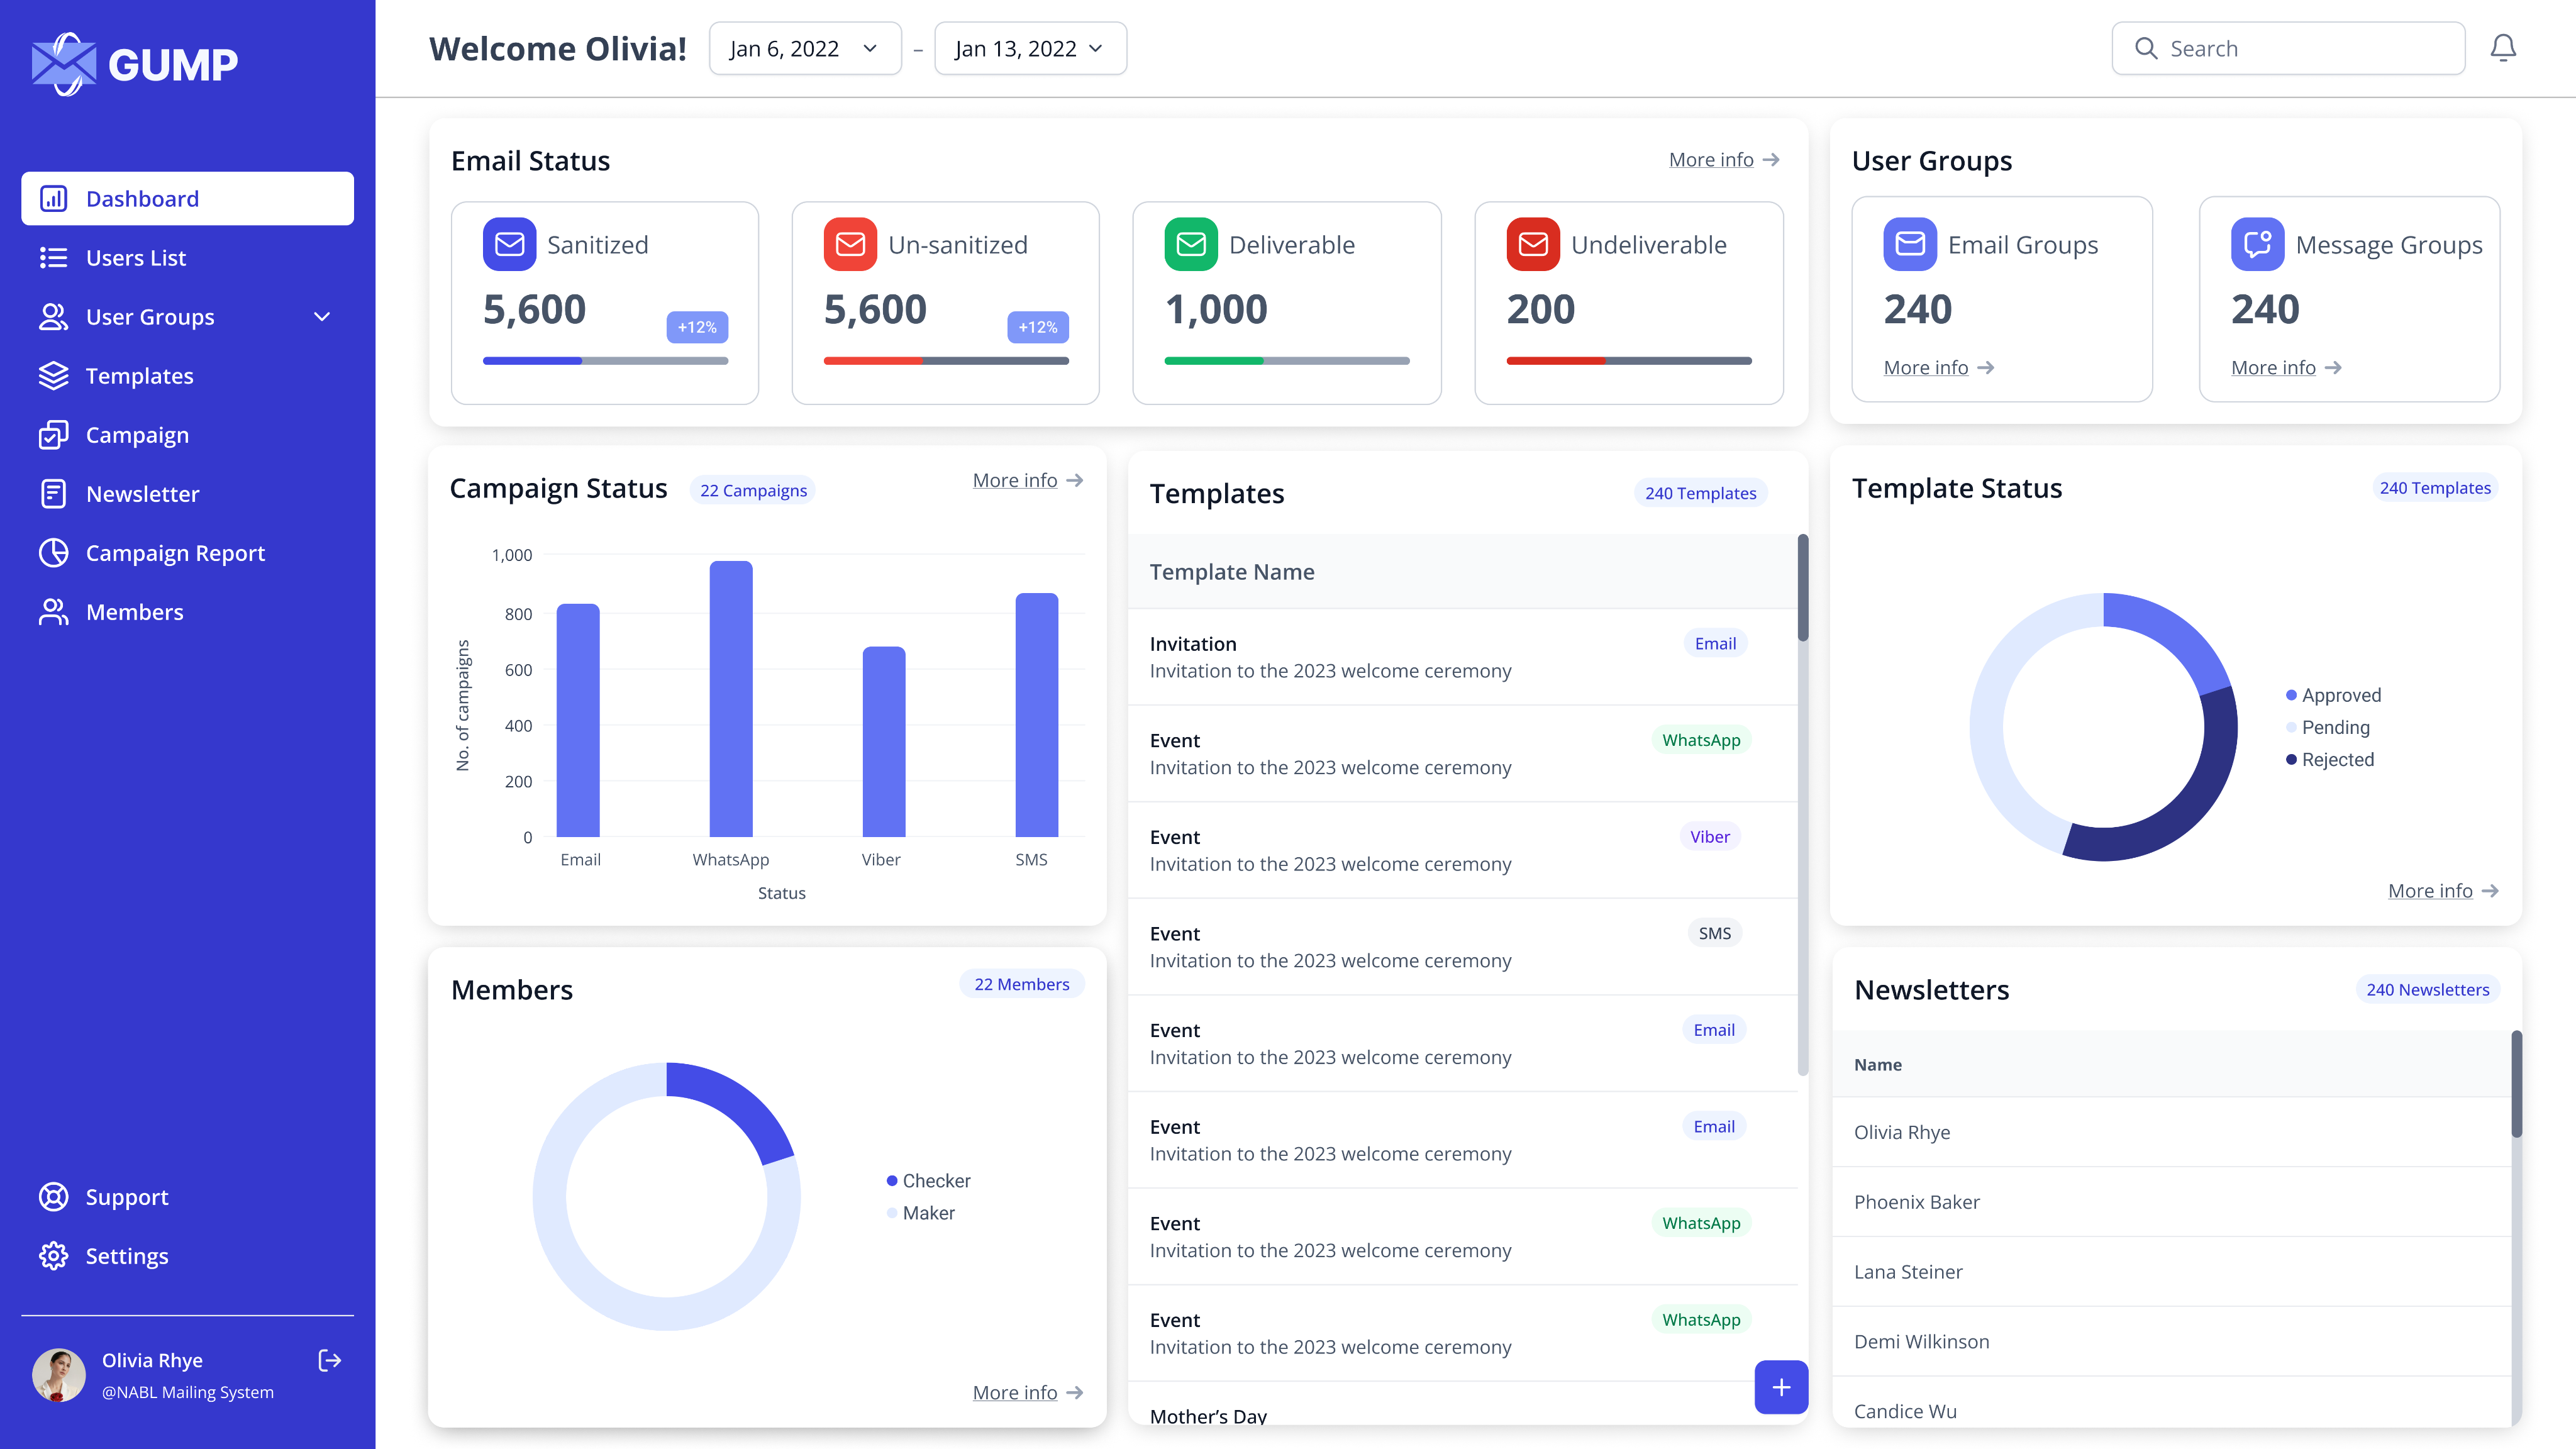This screenshot has height=1449, width=2576.
Task: Select Lana Steiner in Newsletters
Action: point(2172,1272)
